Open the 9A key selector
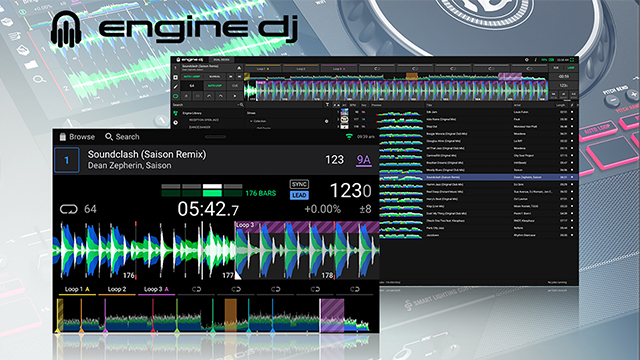 pos(363,160)
